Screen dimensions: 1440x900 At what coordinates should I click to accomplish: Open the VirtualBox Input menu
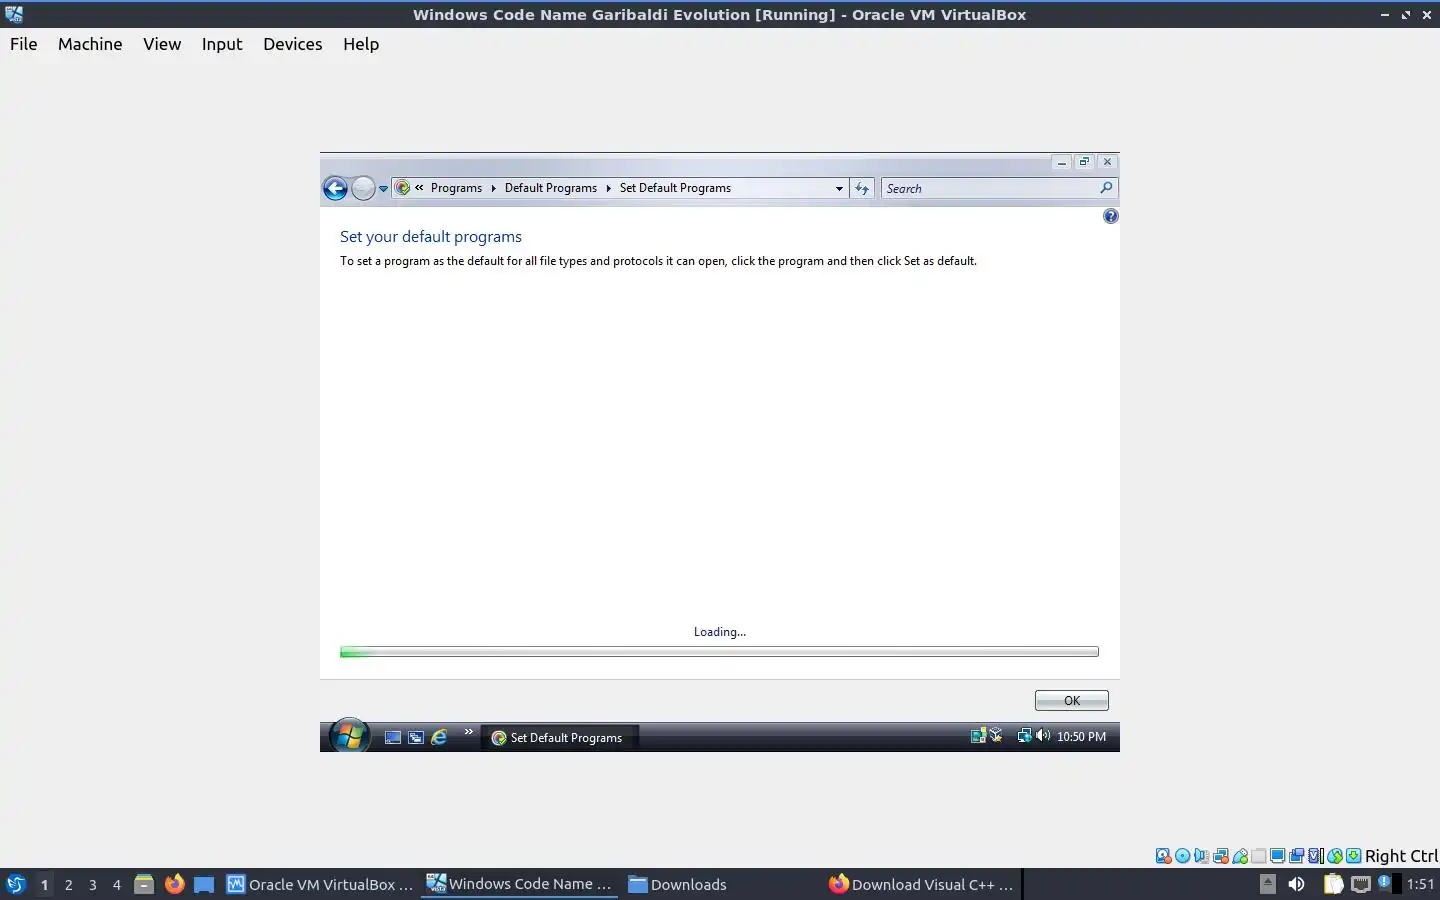pyautogui.click(x=222, y=44)
